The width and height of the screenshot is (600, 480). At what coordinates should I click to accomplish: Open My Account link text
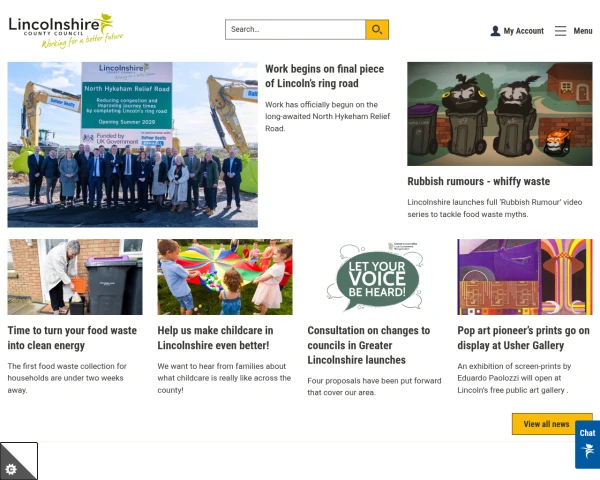[523, 31]
